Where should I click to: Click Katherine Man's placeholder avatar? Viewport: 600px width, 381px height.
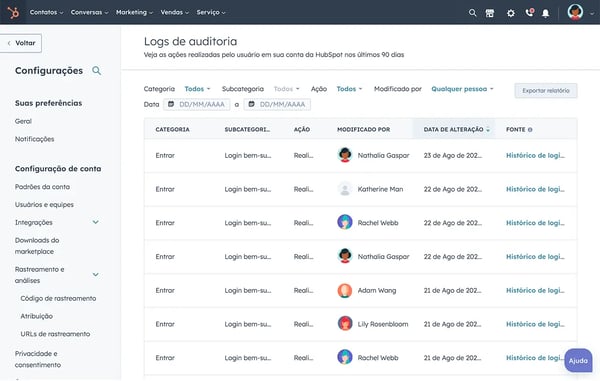pyautogui.click(x=345, y=189)
